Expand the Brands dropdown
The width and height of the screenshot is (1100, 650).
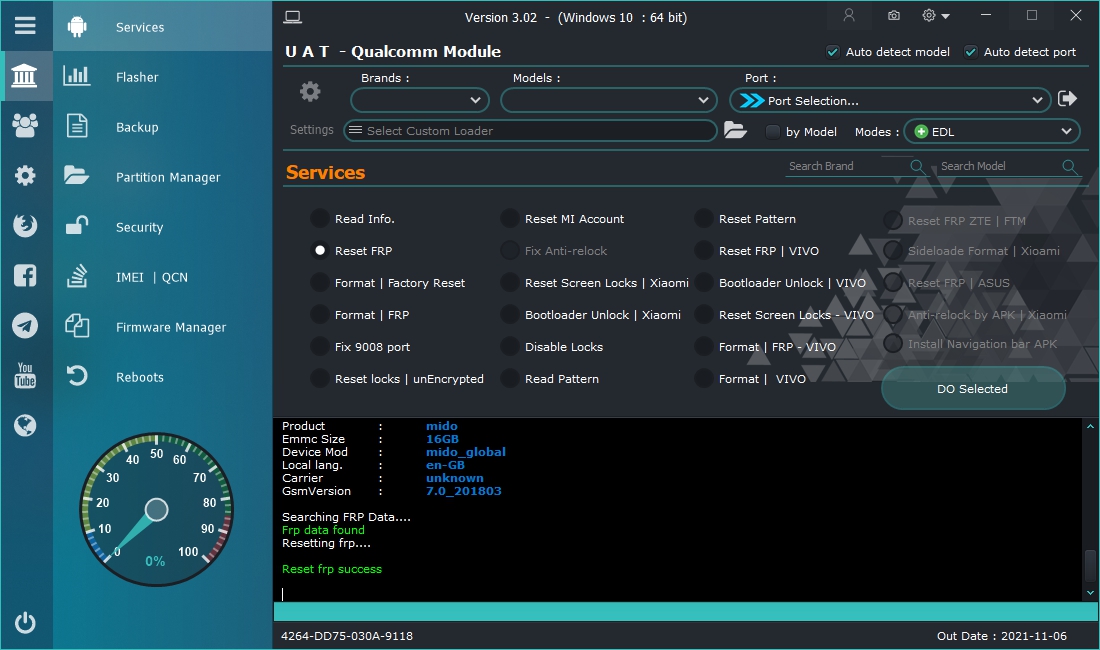pos(420,100)
